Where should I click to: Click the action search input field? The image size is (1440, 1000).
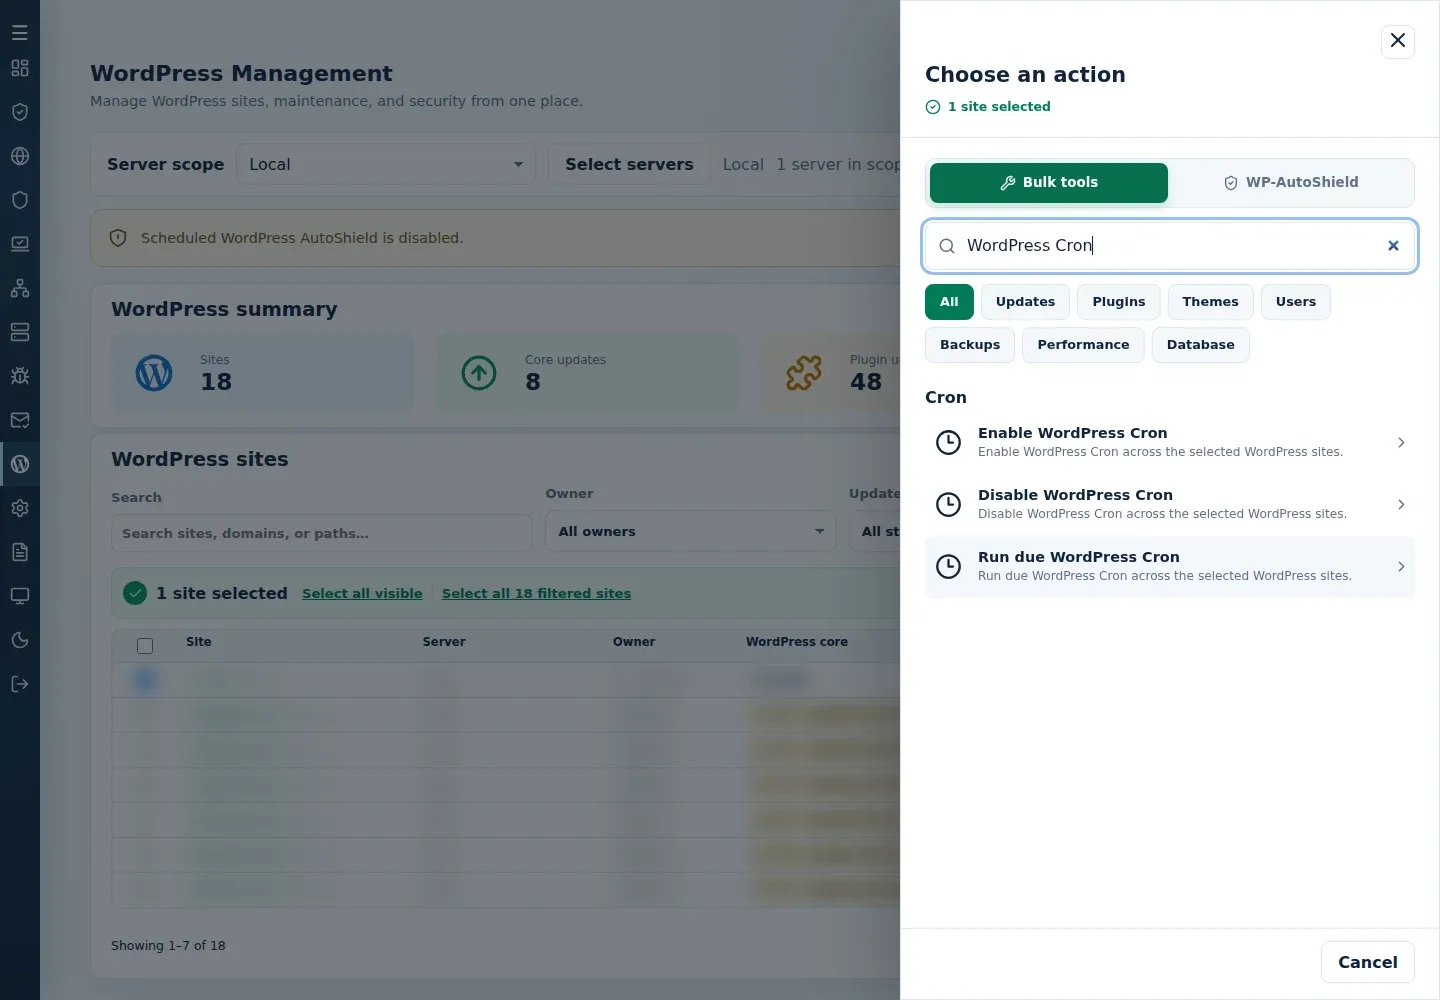[1170, 246]
